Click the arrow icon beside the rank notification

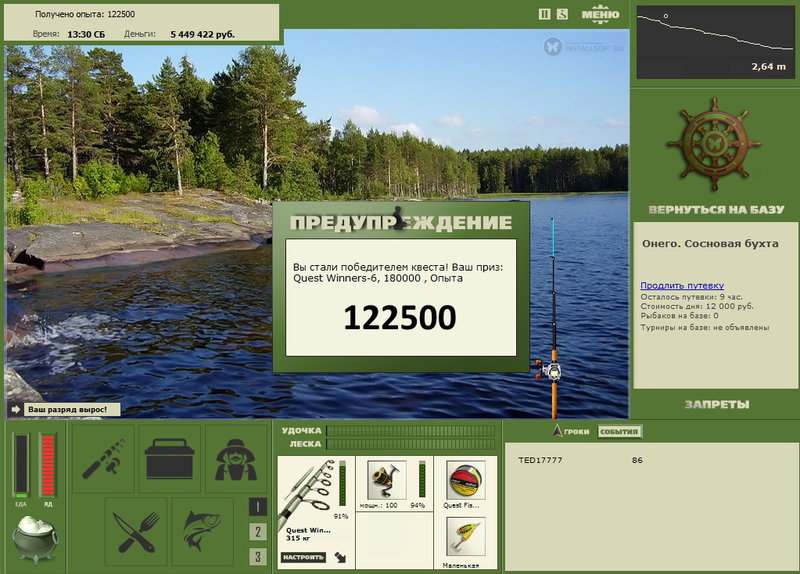coord(15,409)
